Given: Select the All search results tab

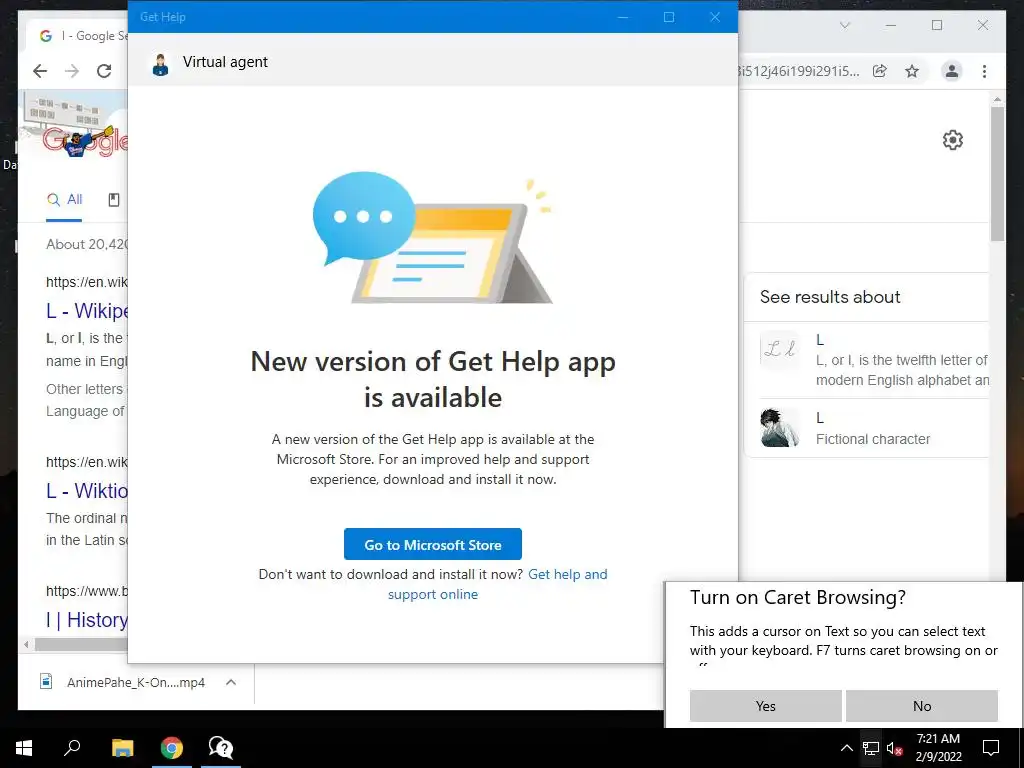Looking at the screenshot, I should click(64, 200).
